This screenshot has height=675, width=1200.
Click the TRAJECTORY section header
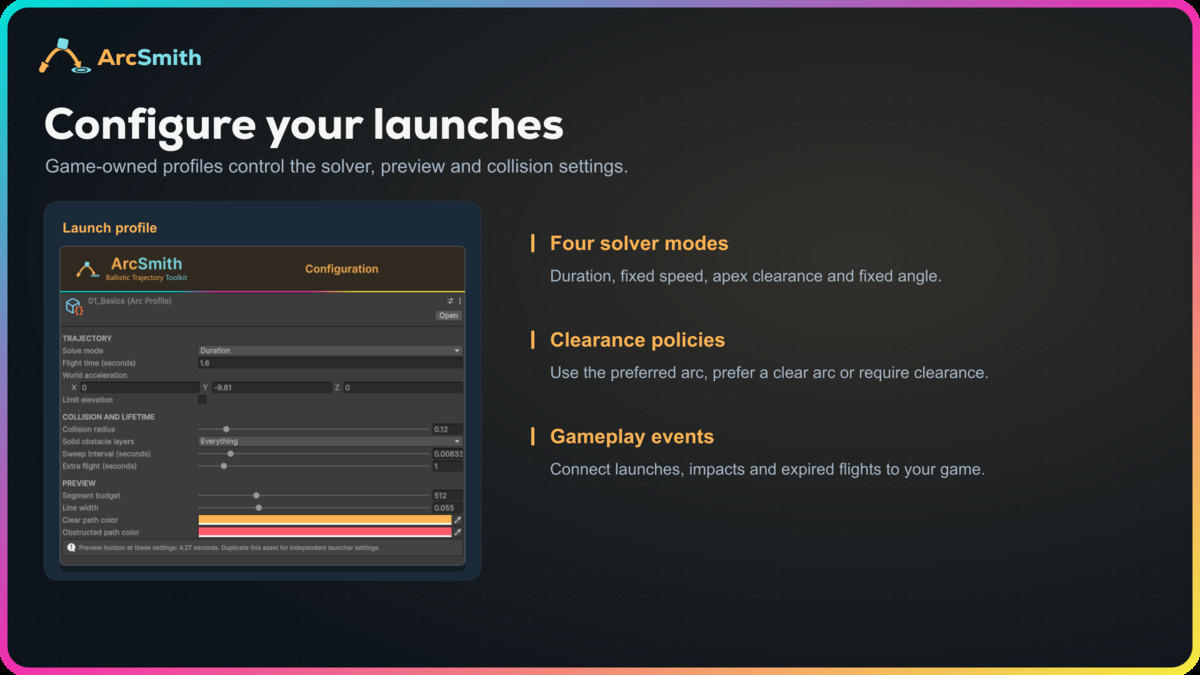tap(87, 338)
